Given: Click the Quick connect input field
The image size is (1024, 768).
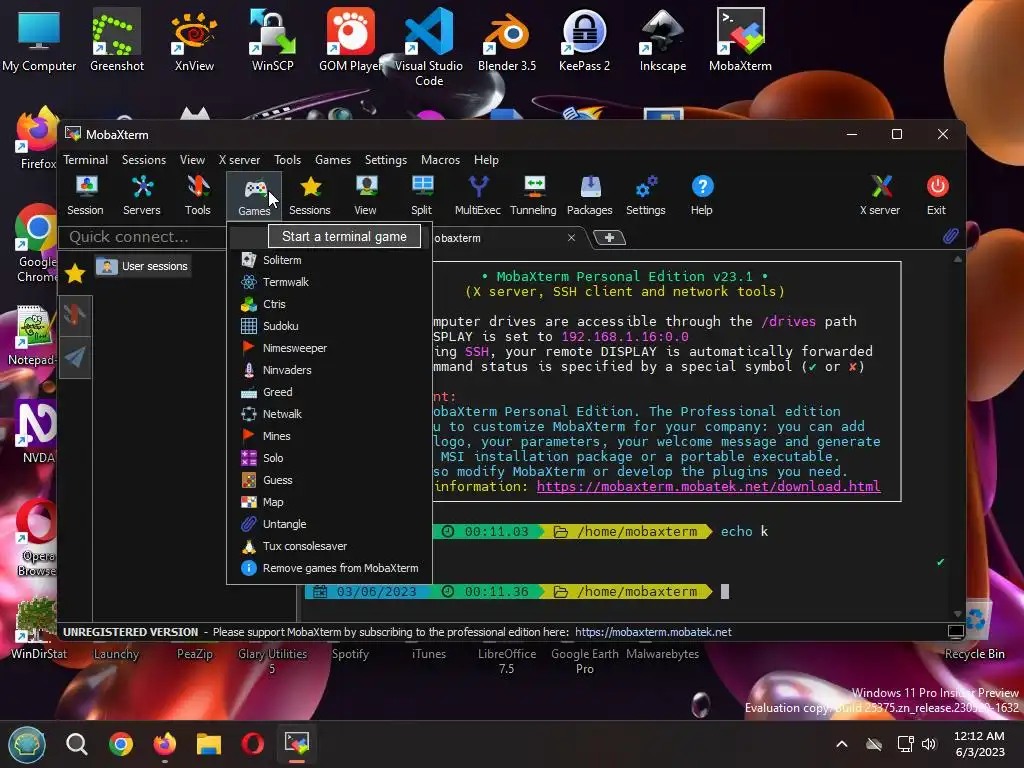Looking at the screenshot, I should (142, 237).
